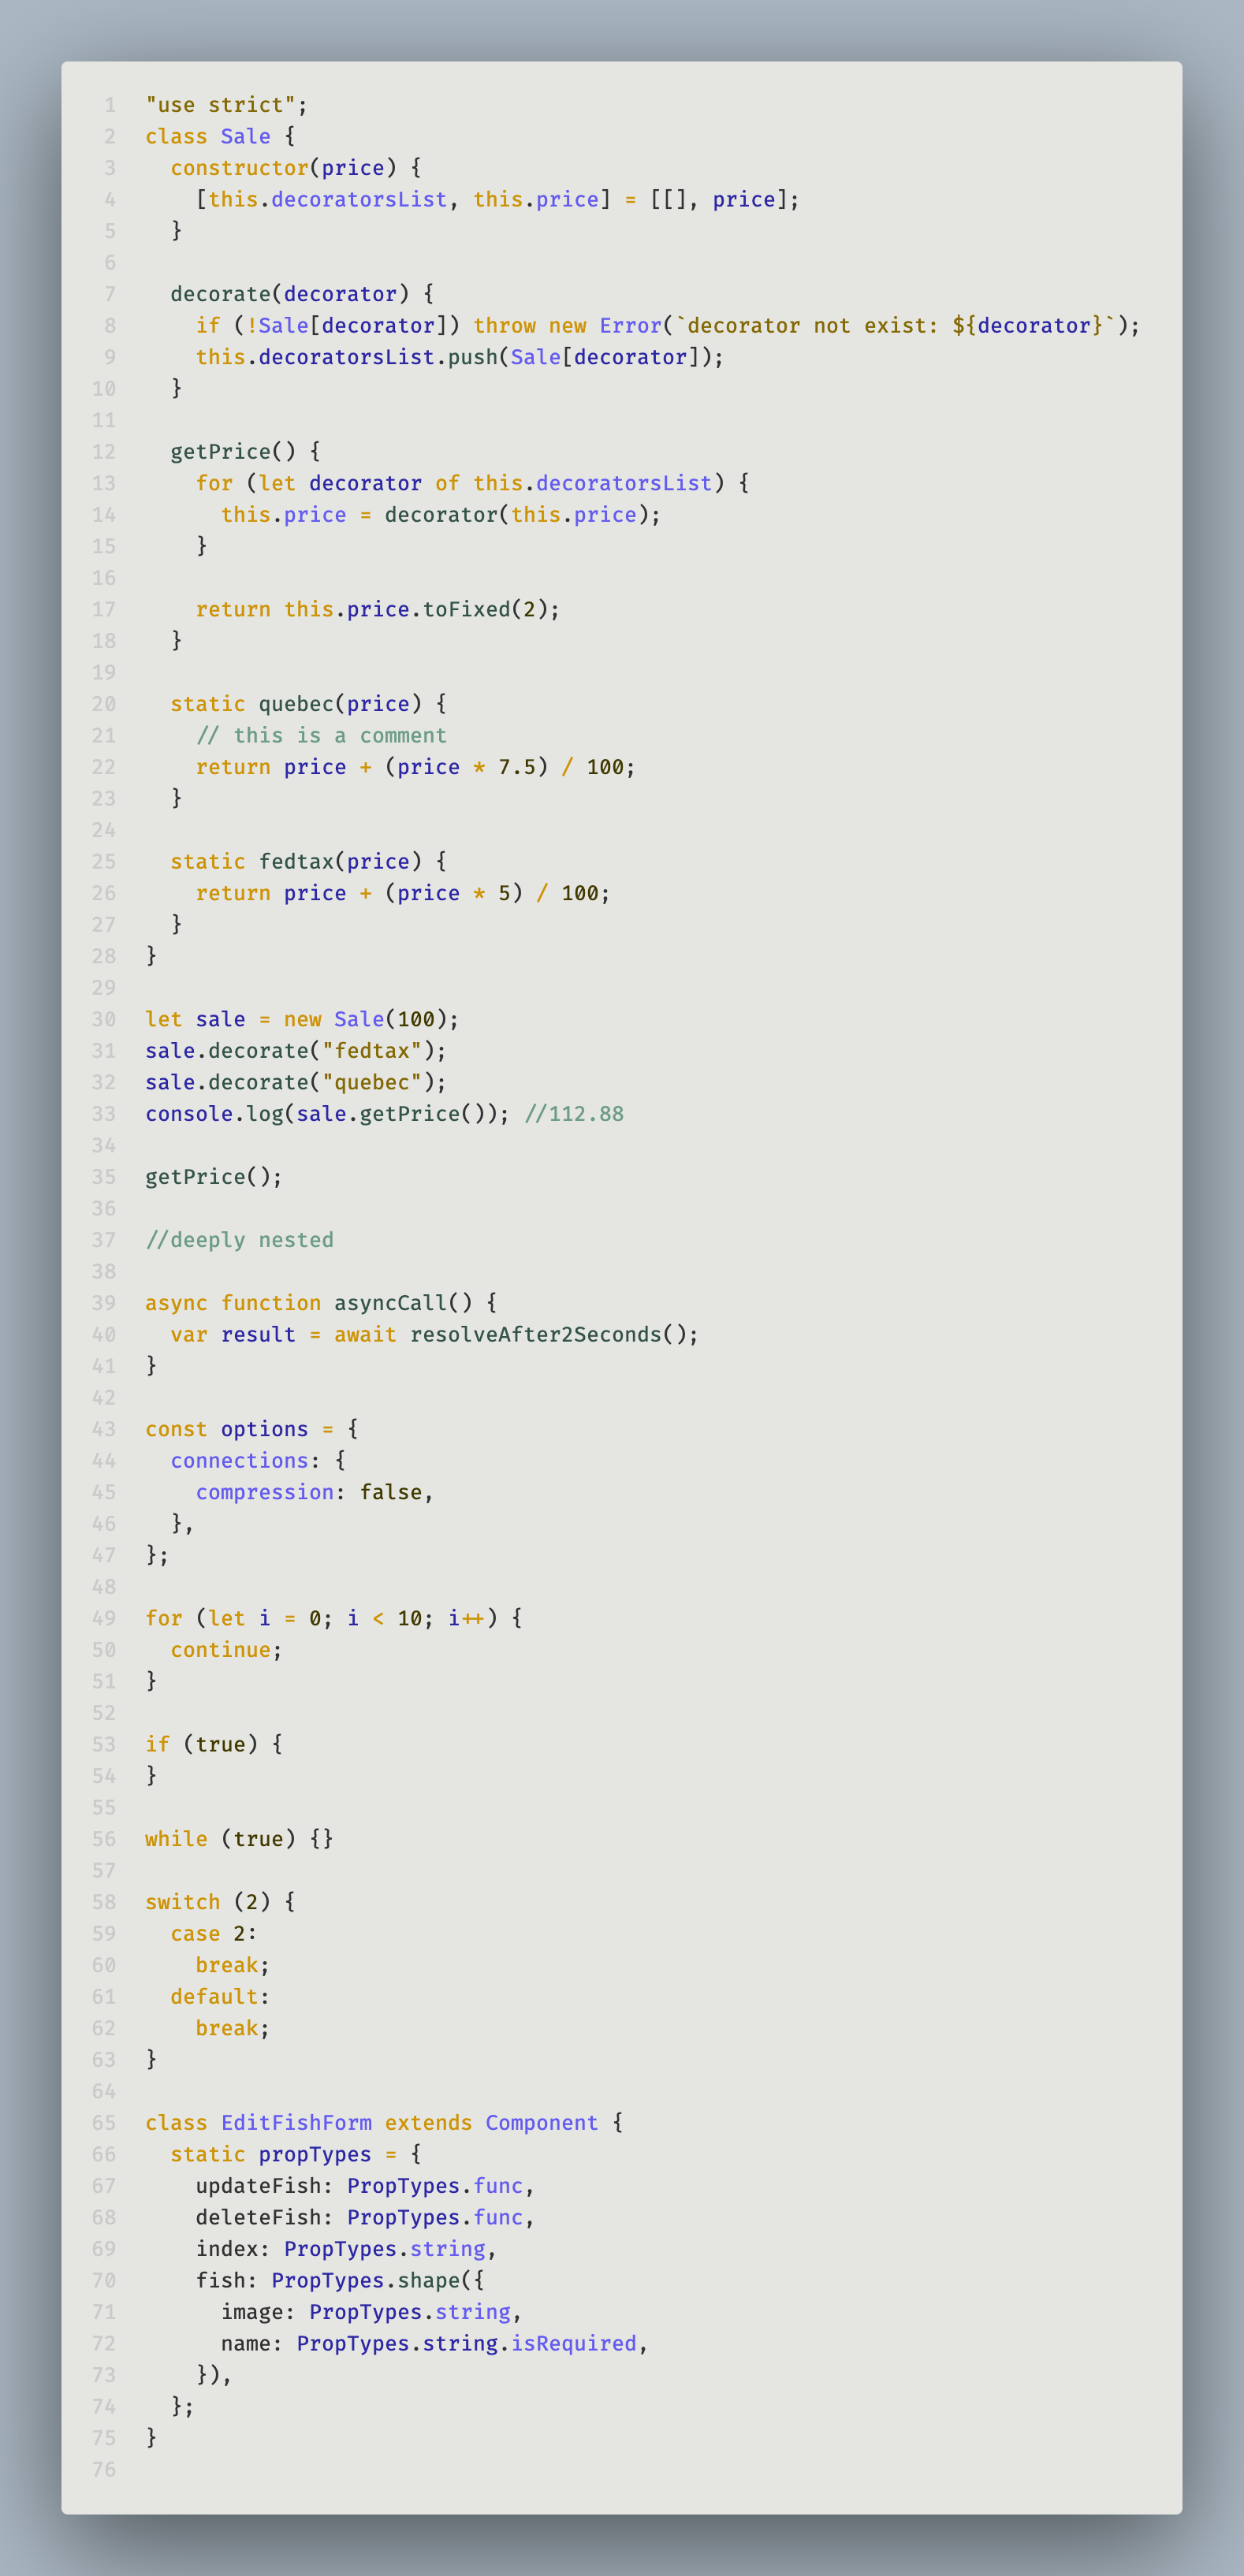Click line number 76 in gutter
Viewport: 1244px width, 2576px height.
pyautogui.click(x=104, y=2469)
